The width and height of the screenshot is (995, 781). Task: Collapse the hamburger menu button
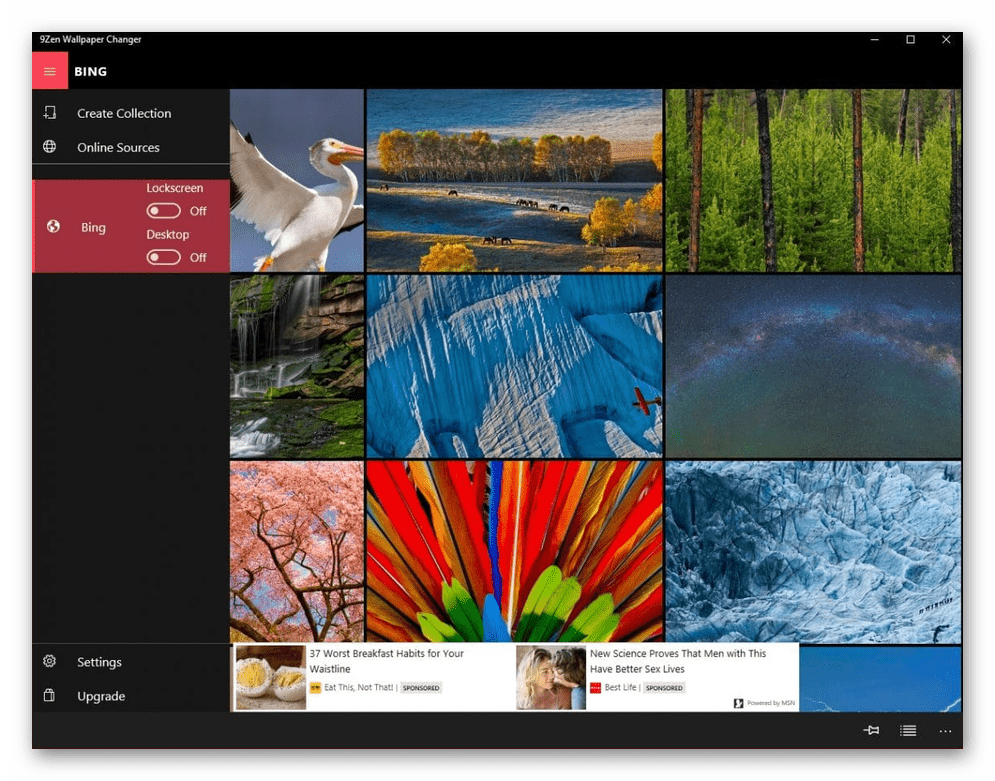(x=50, y=71)
